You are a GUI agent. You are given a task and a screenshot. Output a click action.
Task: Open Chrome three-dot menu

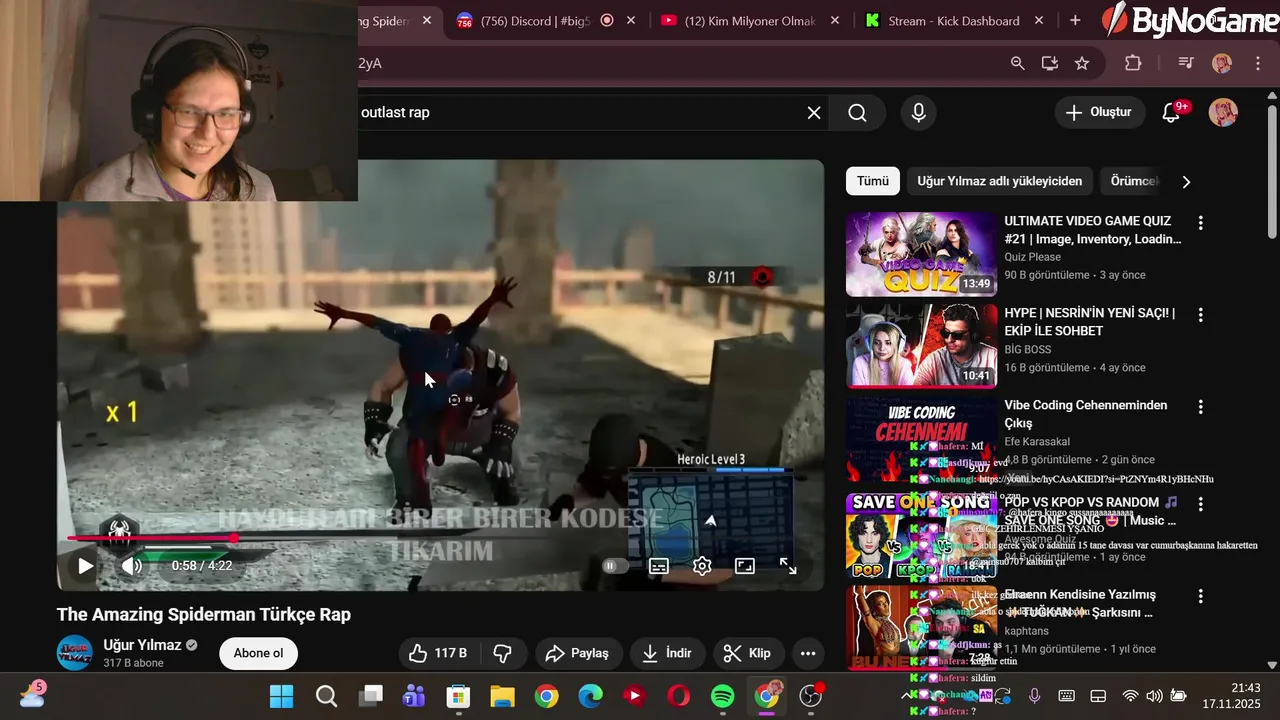click(x=1258, y=63)
